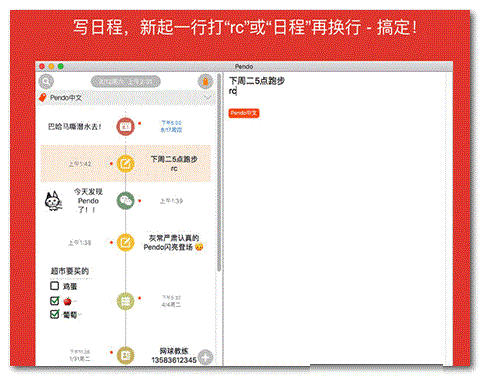Minimize the Pendo window with the yellow button
Image resolution: width=481 pixels, height=377 pixels.
pos(51,66)
